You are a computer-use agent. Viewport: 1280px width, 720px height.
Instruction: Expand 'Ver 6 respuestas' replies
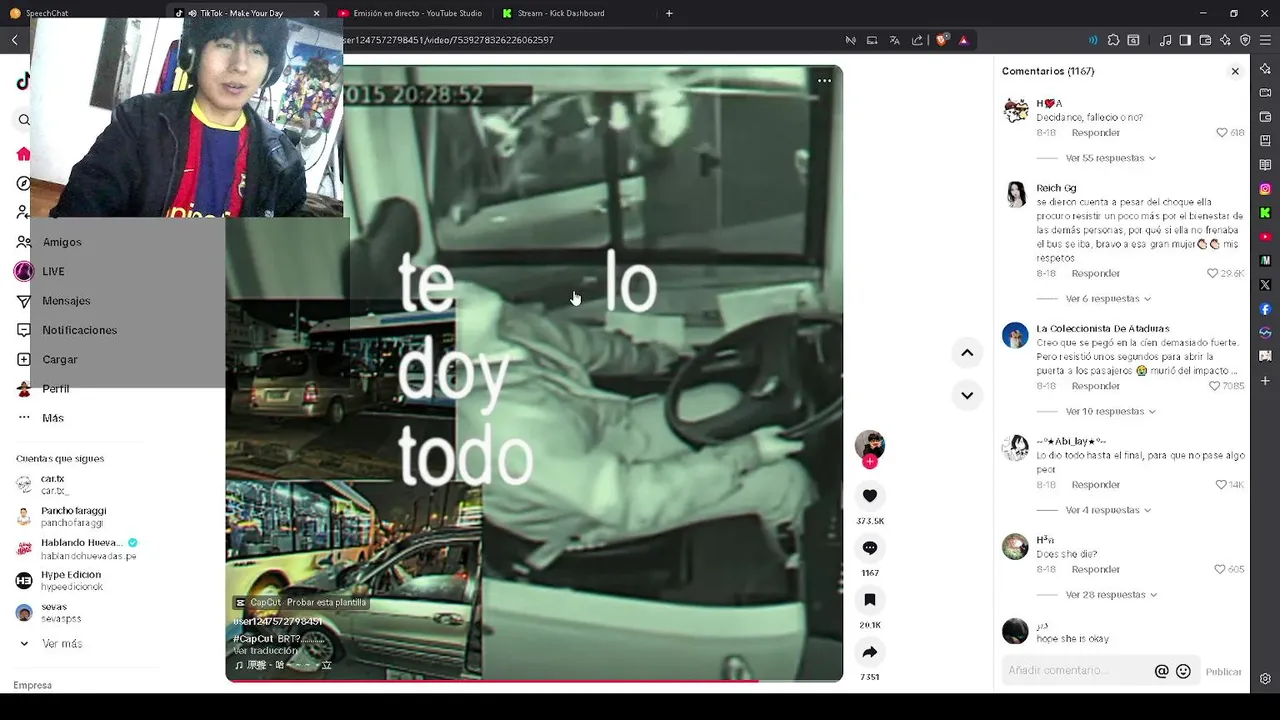click(x=1107, y=299)
